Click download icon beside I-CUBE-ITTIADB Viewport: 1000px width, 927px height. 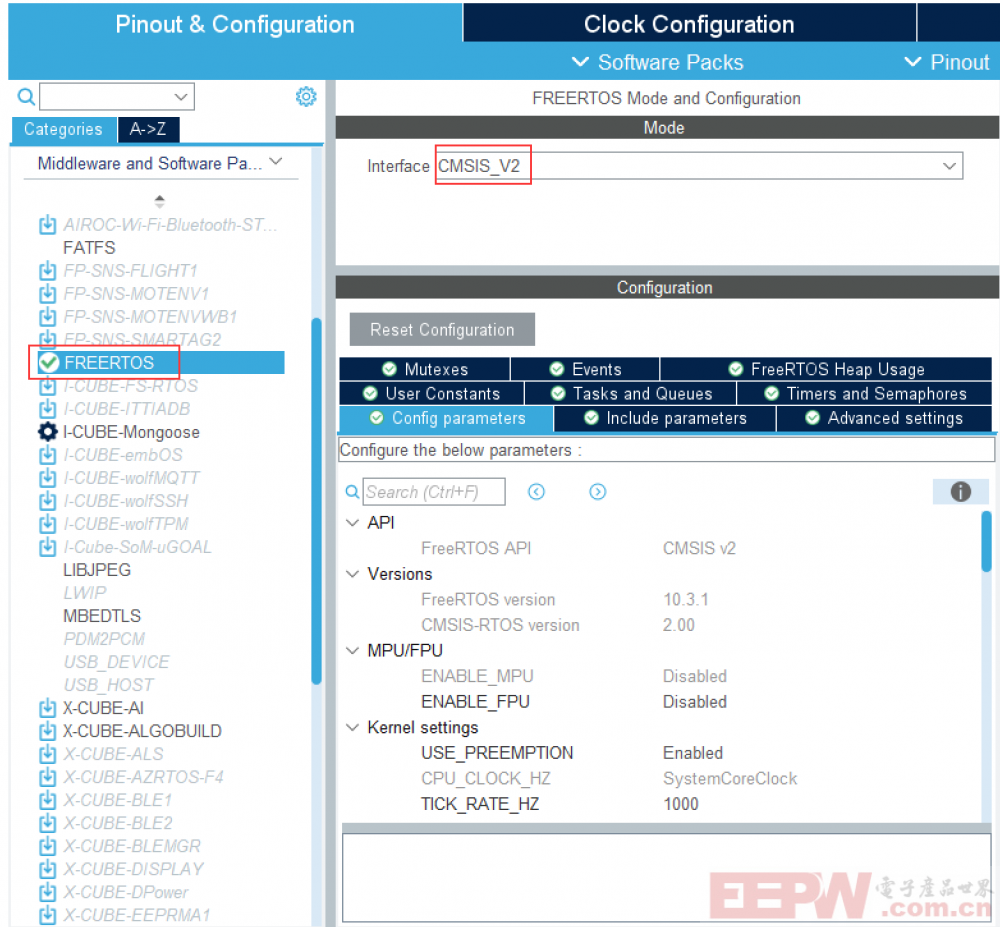[47, 409]
